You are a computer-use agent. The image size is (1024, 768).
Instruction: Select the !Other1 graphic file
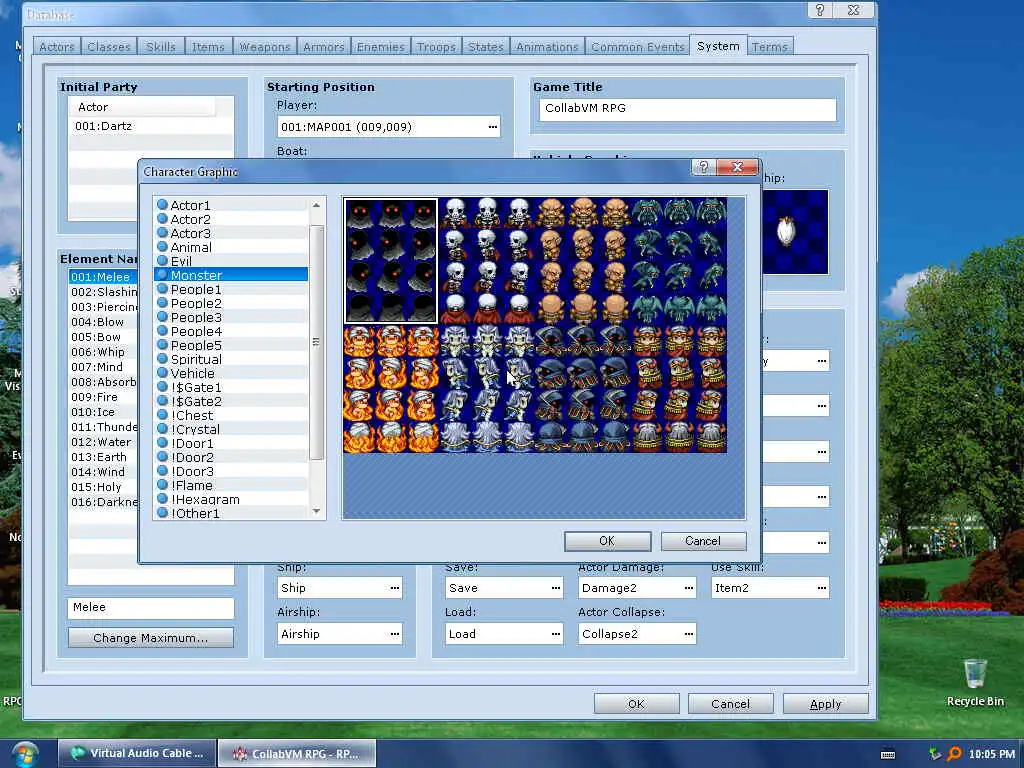(231, 513)
